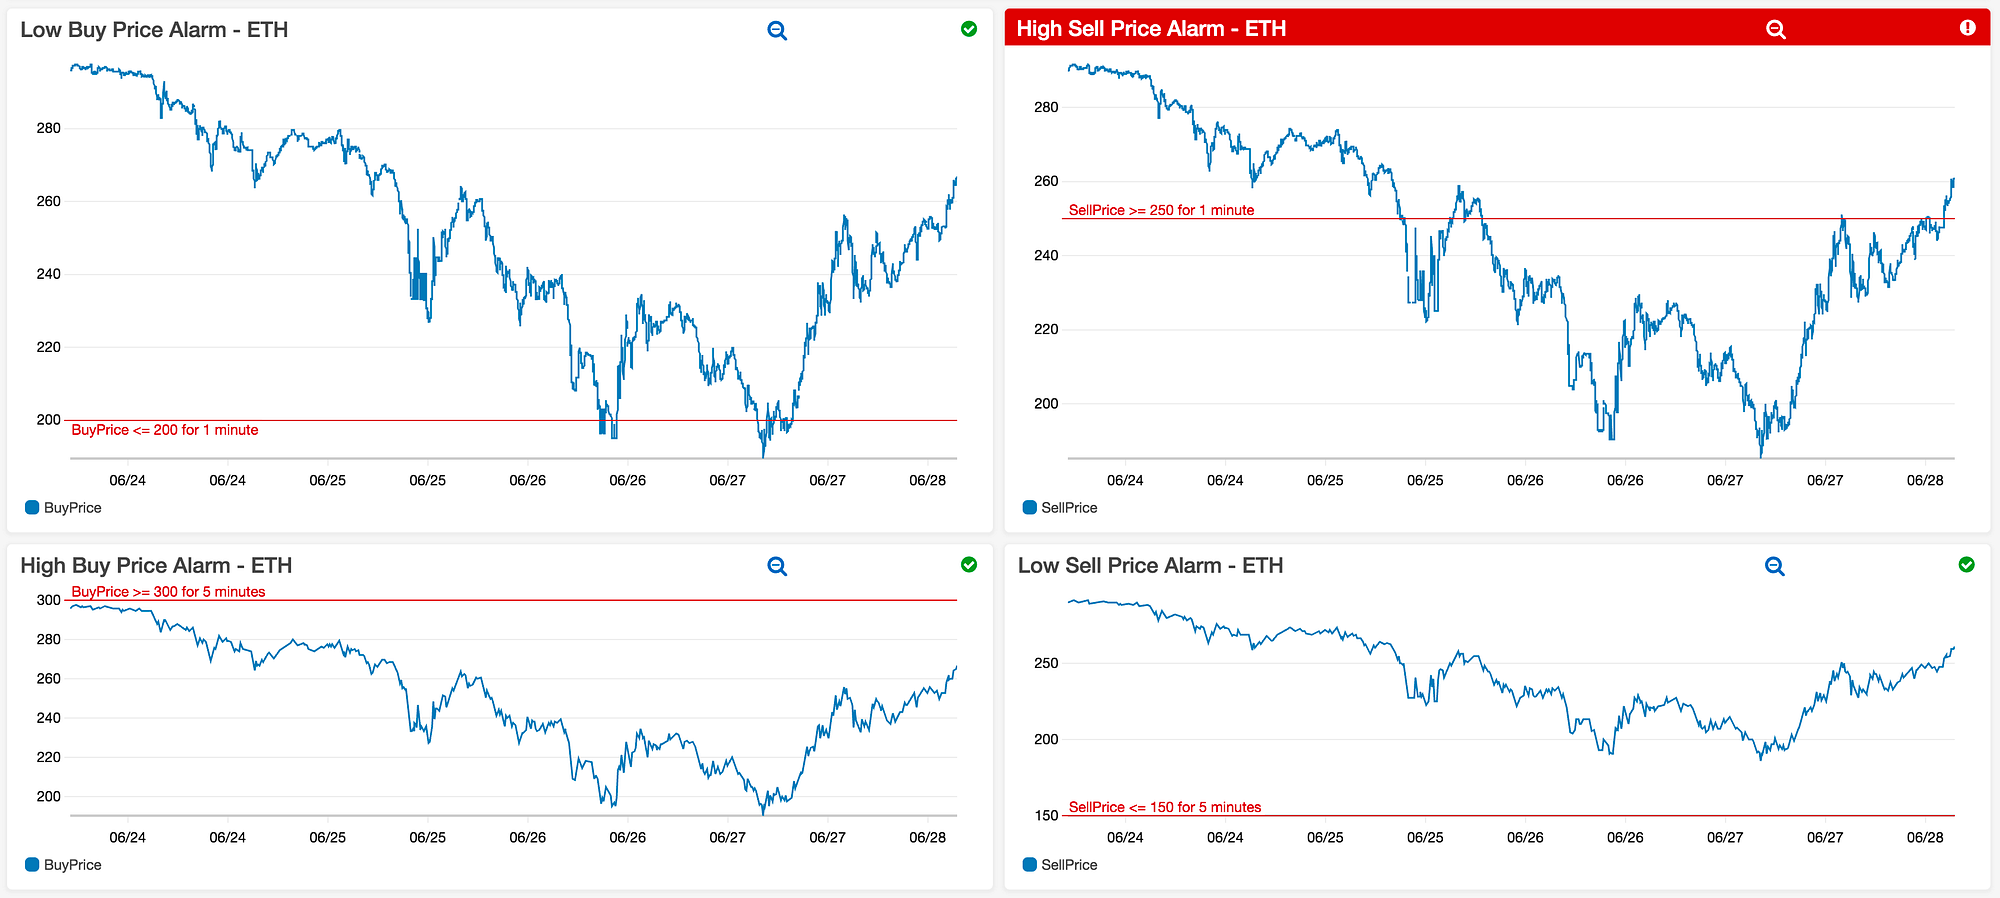Open the High Sell Price Alarm - ETH title

pyautogui.click(x=1151, y=29)
